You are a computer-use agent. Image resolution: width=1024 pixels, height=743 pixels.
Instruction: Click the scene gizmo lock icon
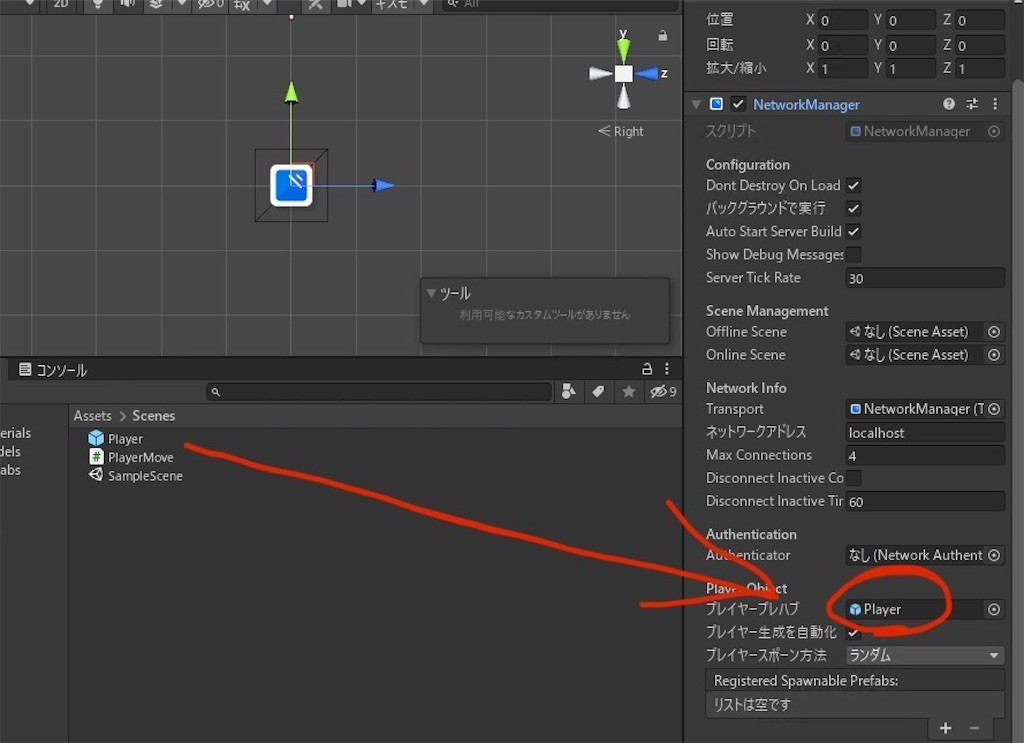(662, 35)
